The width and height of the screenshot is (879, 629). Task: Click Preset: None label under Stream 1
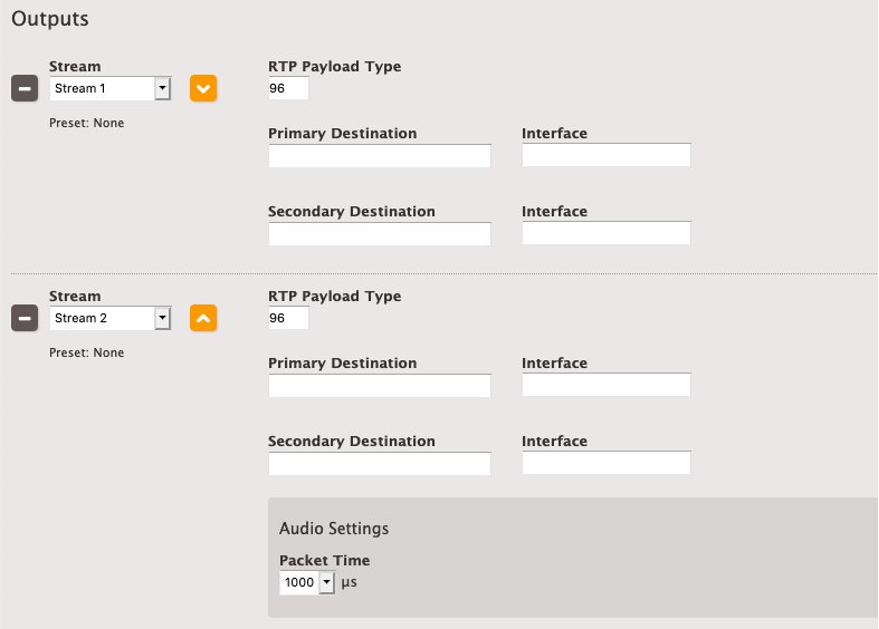(87, 123)
